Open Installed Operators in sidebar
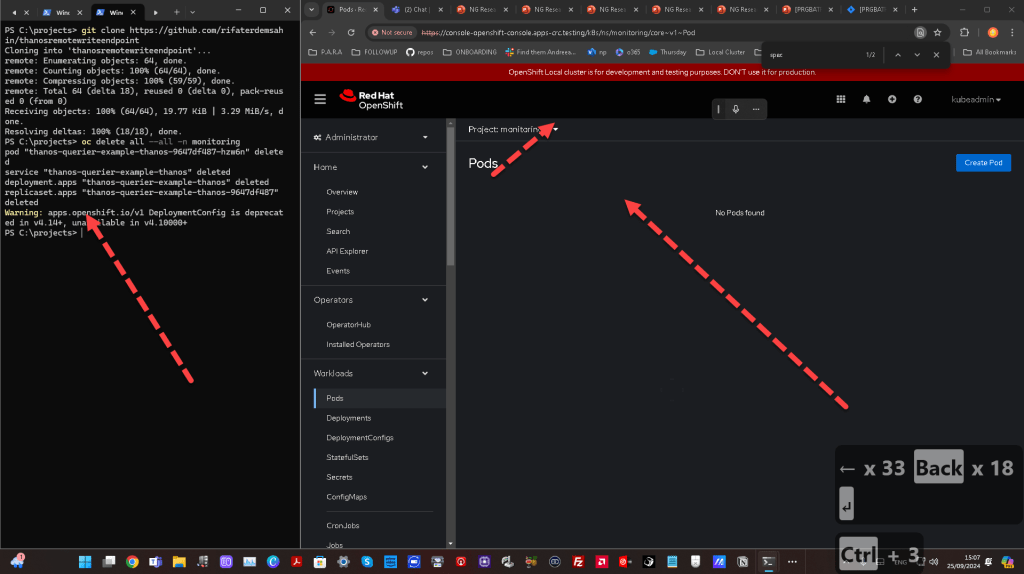 pyautogui.click(x=358, y=344)
